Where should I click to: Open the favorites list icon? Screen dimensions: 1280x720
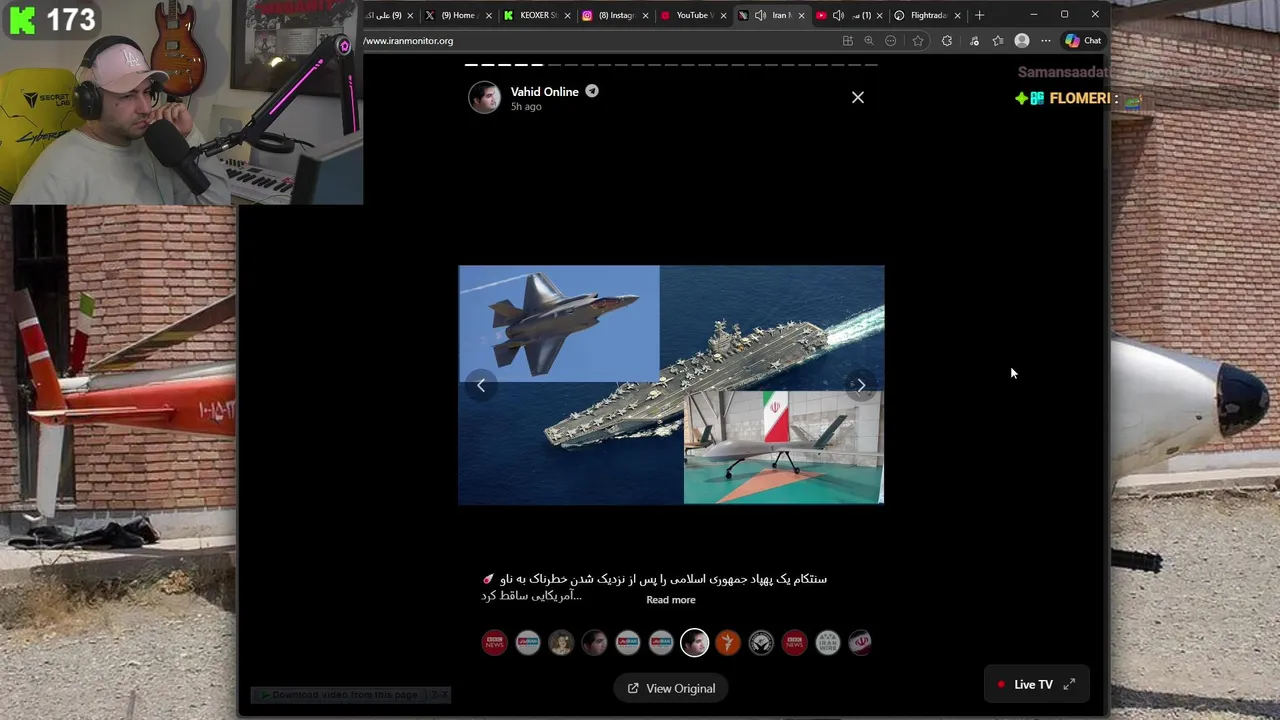[998, 41]
